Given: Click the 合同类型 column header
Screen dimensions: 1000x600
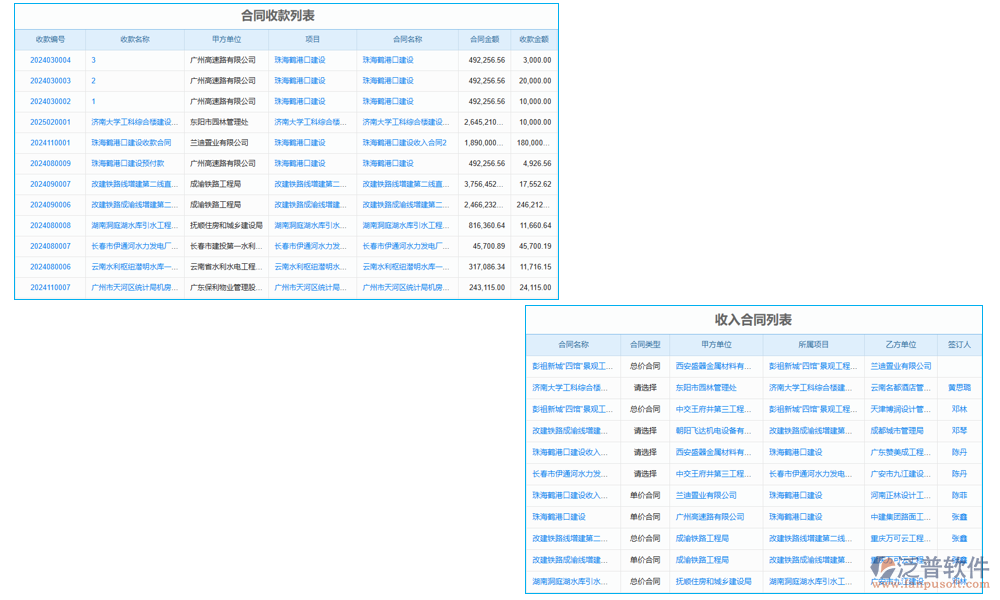Looking at the screenshot, I should pyautogui.click(x=645, y=344).
